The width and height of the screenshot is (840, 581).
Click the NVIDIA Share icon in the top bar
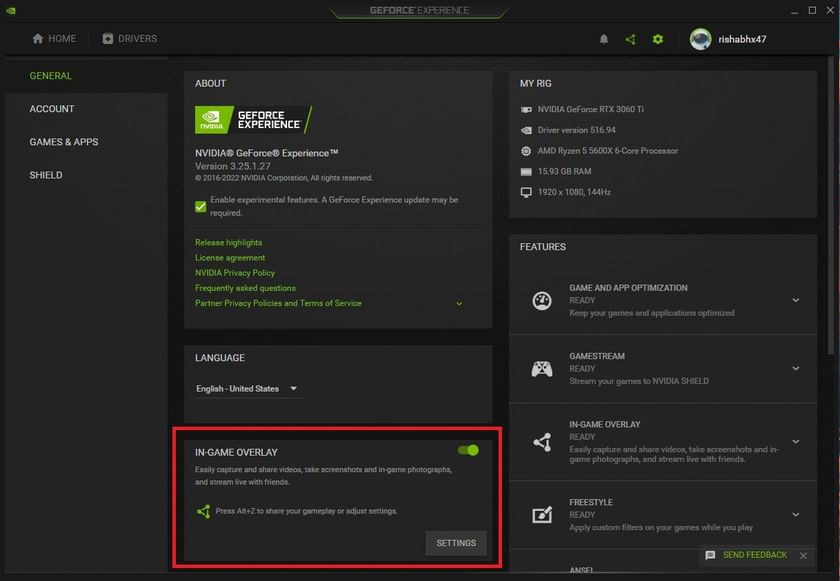pos(631,39)
